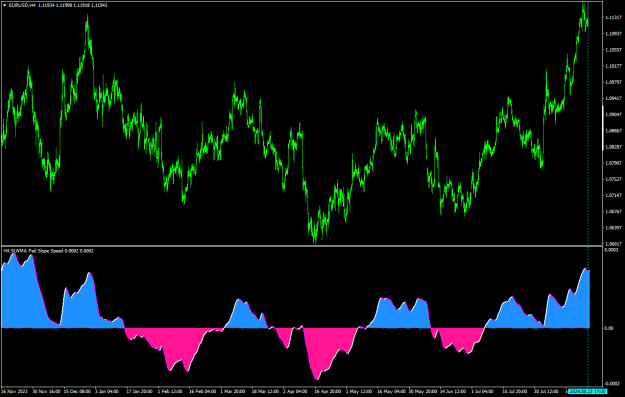The width and height of the screenshot is (625, 397).
Task: Click the 1.09417 price scale label
Action: 613,98
